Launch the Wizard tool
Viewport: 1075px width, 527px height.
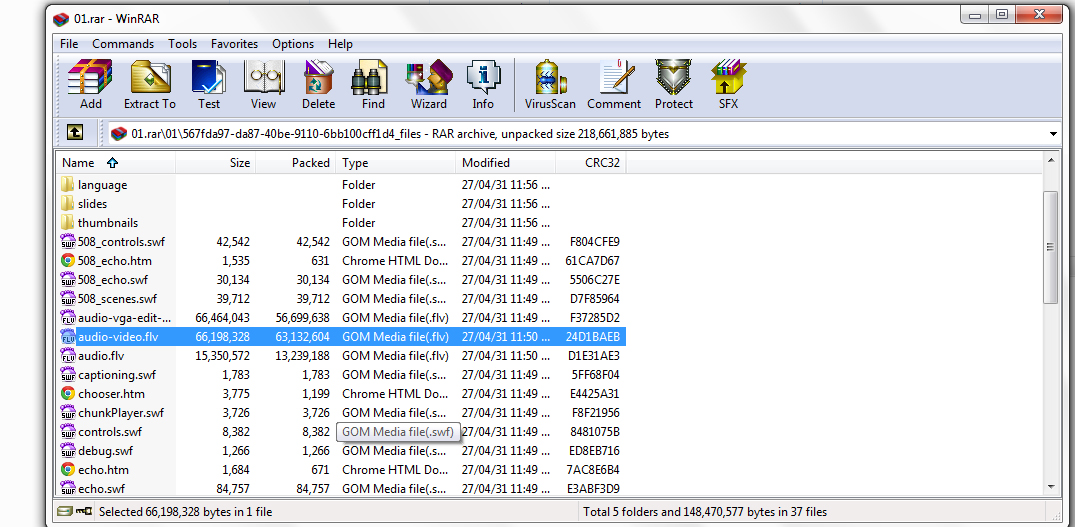tap(428, 84)
